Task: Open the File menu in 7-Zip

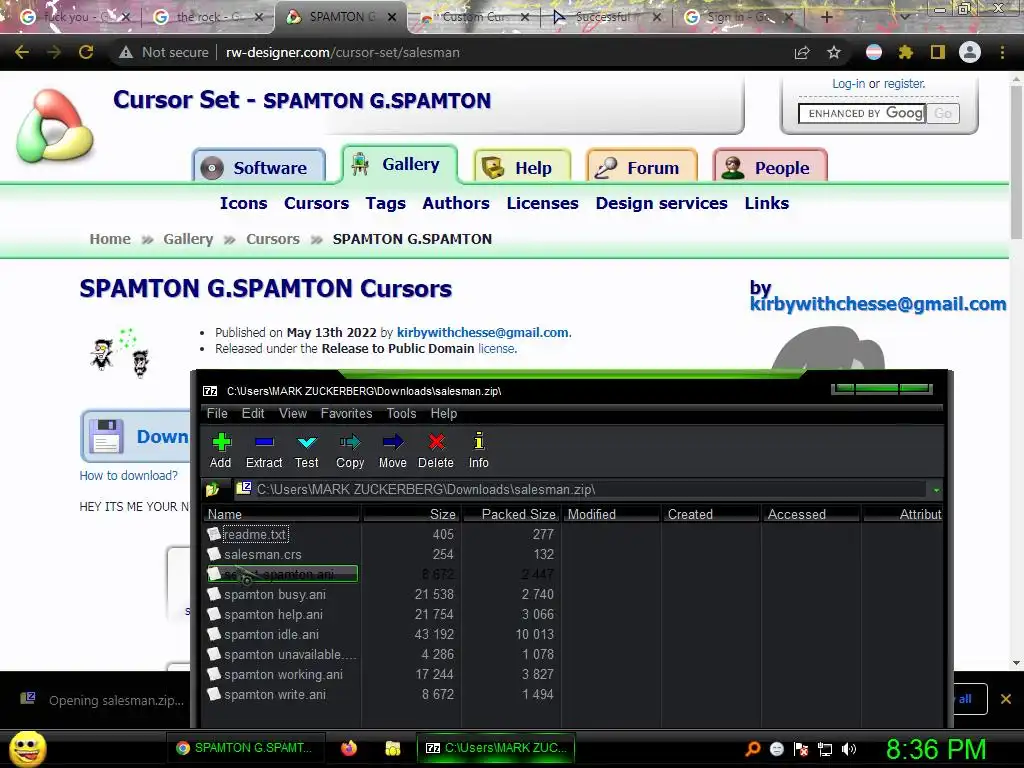Action: tap(217, 413)
